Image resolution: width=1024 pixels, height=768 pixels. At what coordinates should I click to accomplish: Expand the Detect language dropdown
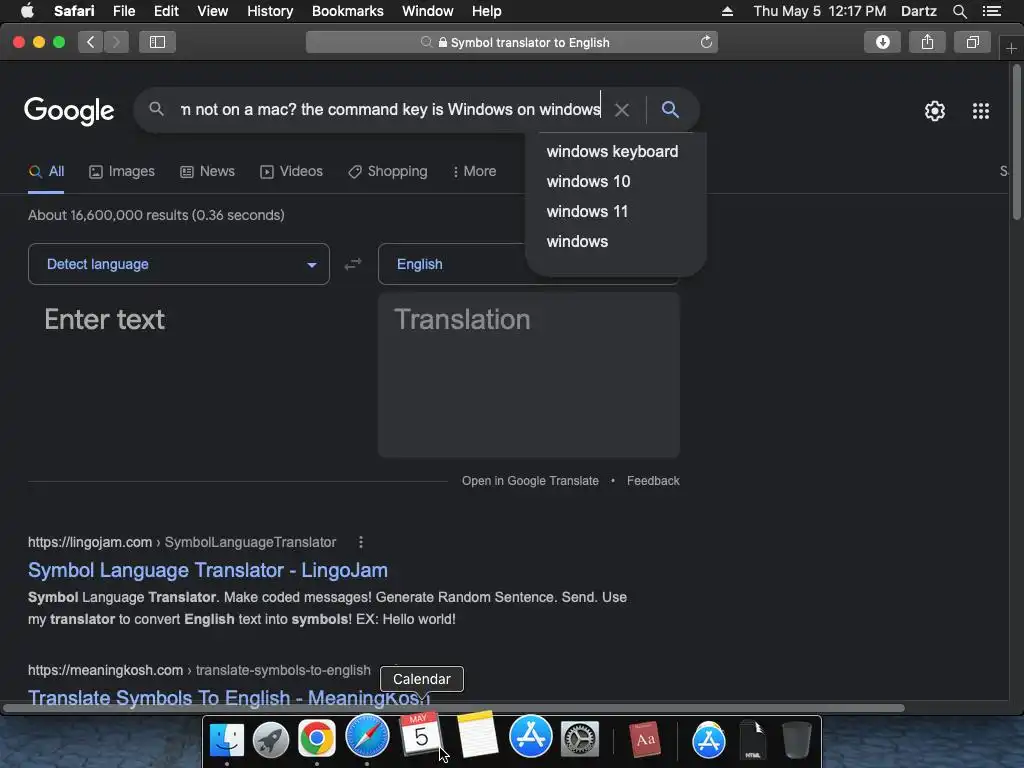179,264
